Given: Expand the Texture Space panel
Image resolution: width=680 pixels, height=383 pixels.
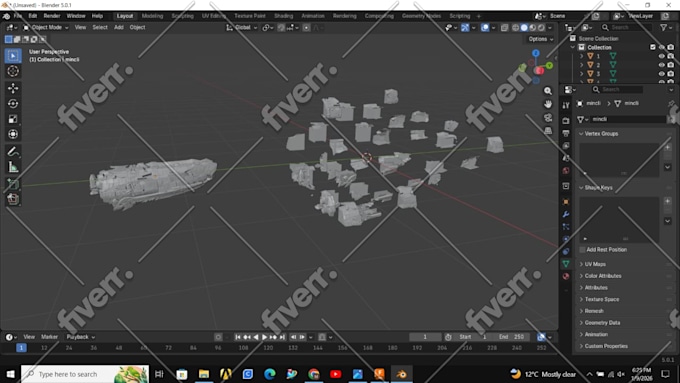Looking at the screenshot, I should [602, 299].
